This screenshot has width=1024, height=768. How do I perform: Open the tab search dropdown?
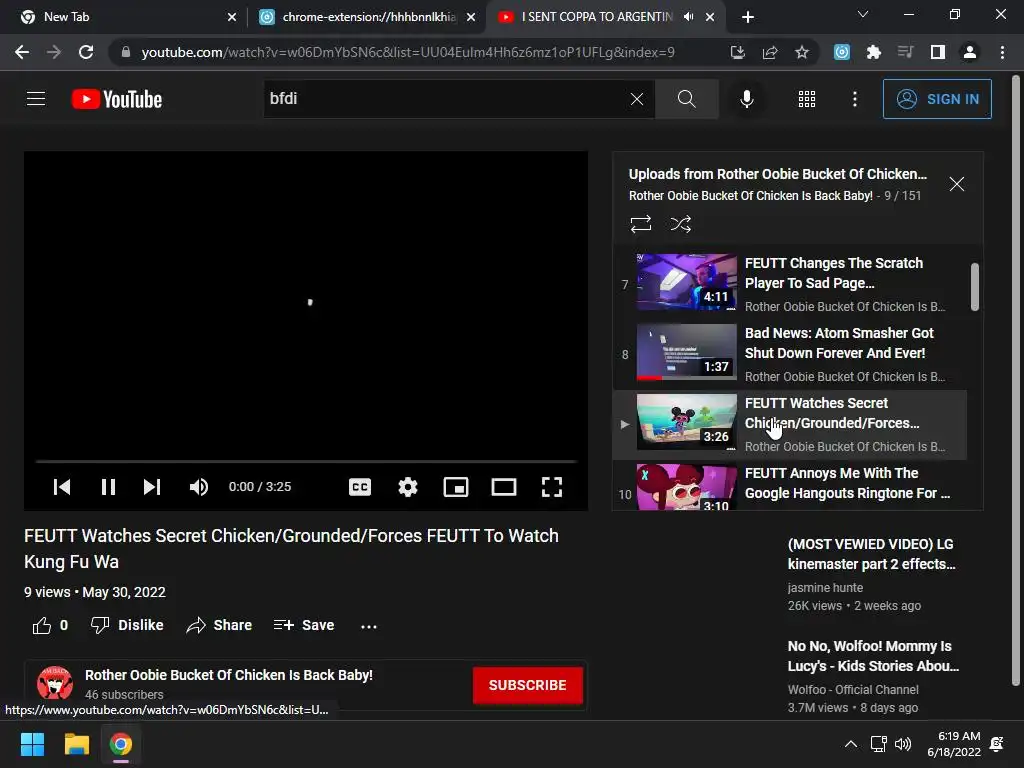point(863,14)
